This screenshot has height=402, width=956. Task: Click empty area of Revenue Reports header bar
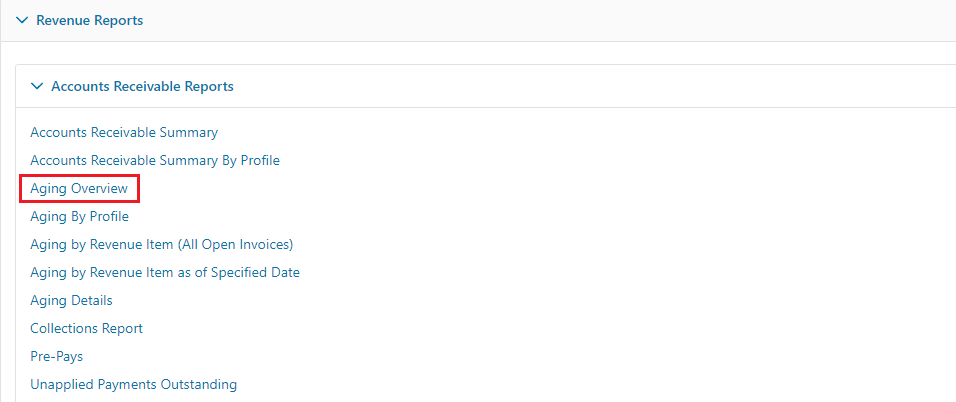(549, 21)
